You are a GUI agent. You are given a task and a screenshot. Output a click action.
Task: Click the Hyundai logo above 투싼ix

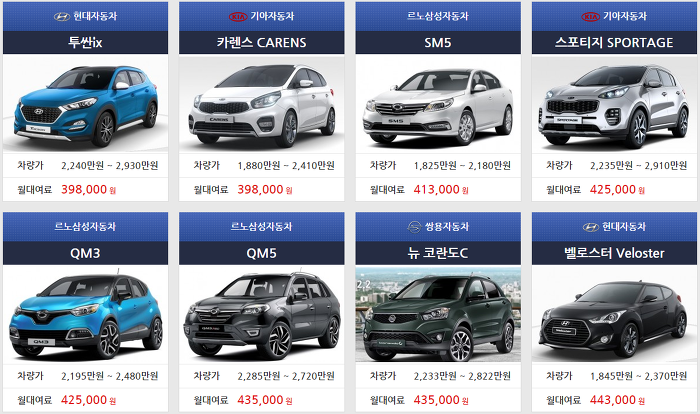click(62, 17)
